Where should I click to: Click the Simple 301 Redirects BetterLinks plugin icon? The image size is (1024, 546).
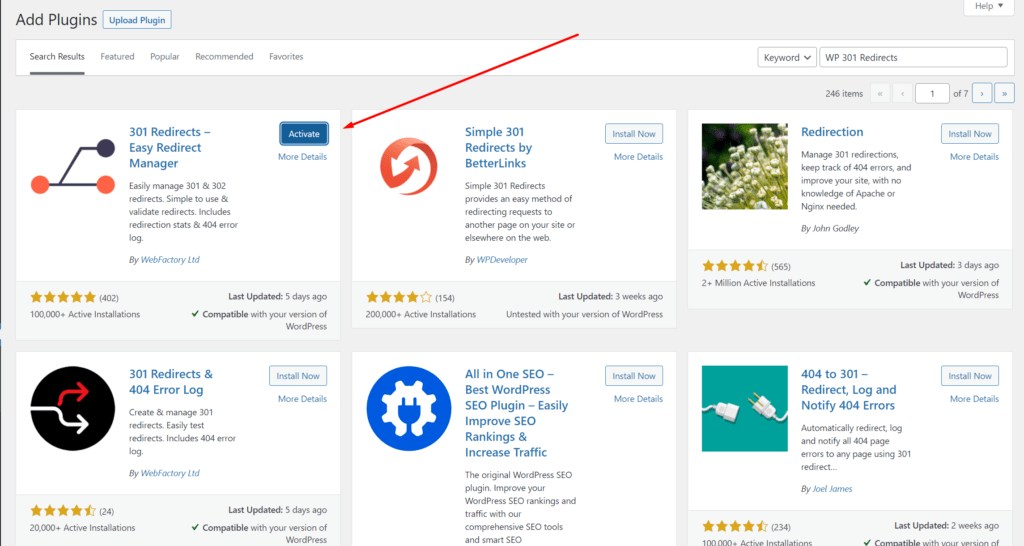[409, 167]
